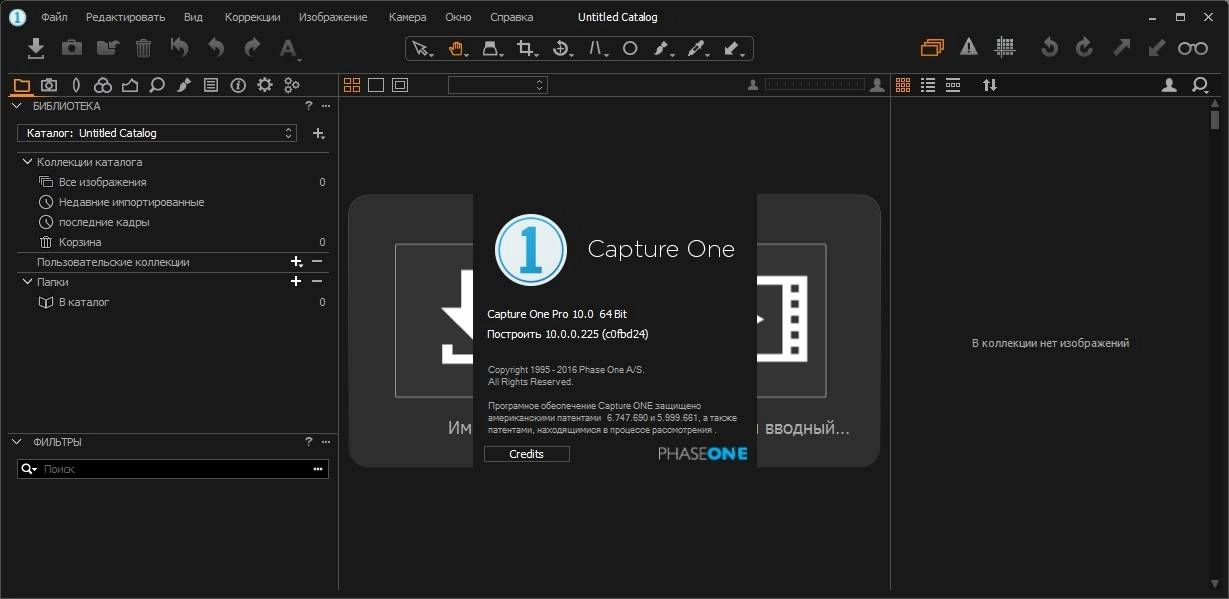Toggle the viewer proof margin icon
The height and width of the screenshot is (599, 1229).
[x=400, y=85]
